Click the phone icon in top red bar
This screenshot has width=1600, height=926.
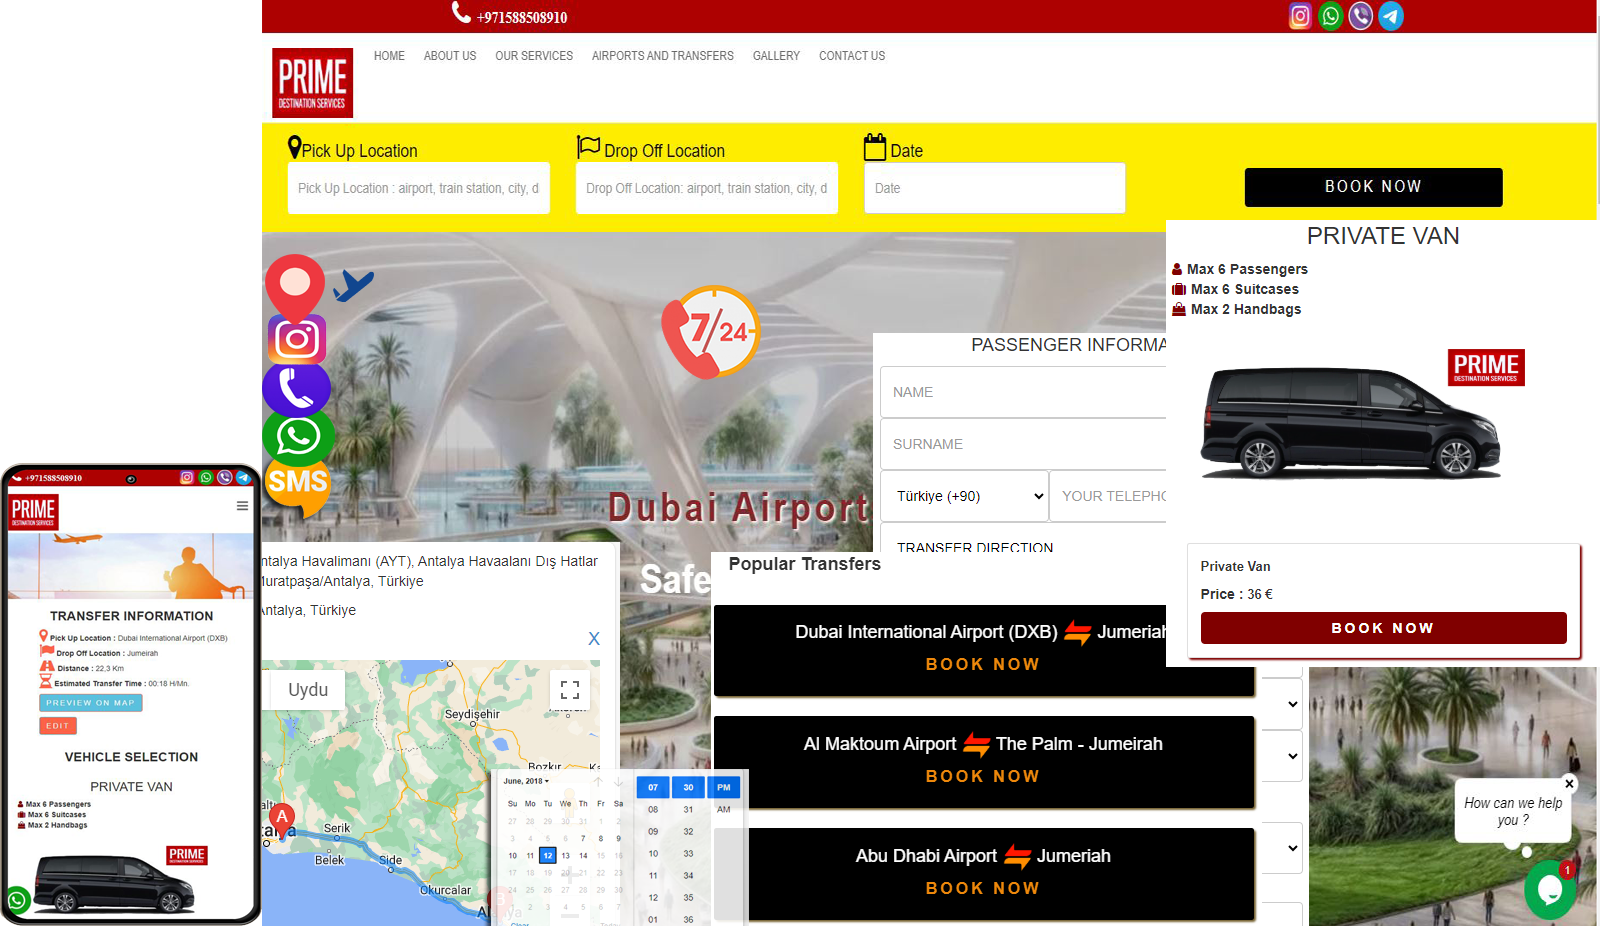point(461,12)
